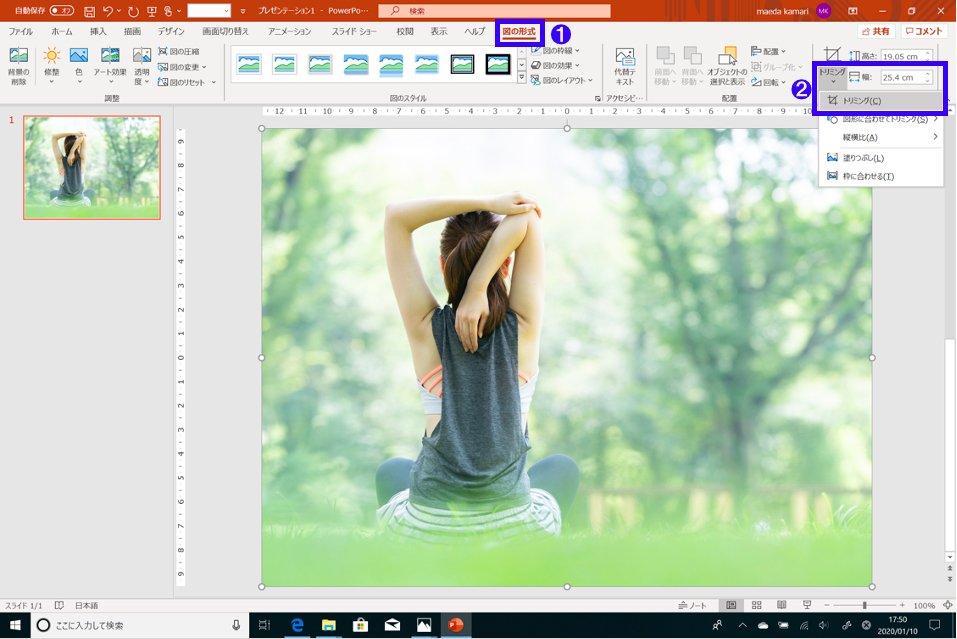Open the quick access font combo box
Viewport: 957px width, 639px height.
[209, 11]
